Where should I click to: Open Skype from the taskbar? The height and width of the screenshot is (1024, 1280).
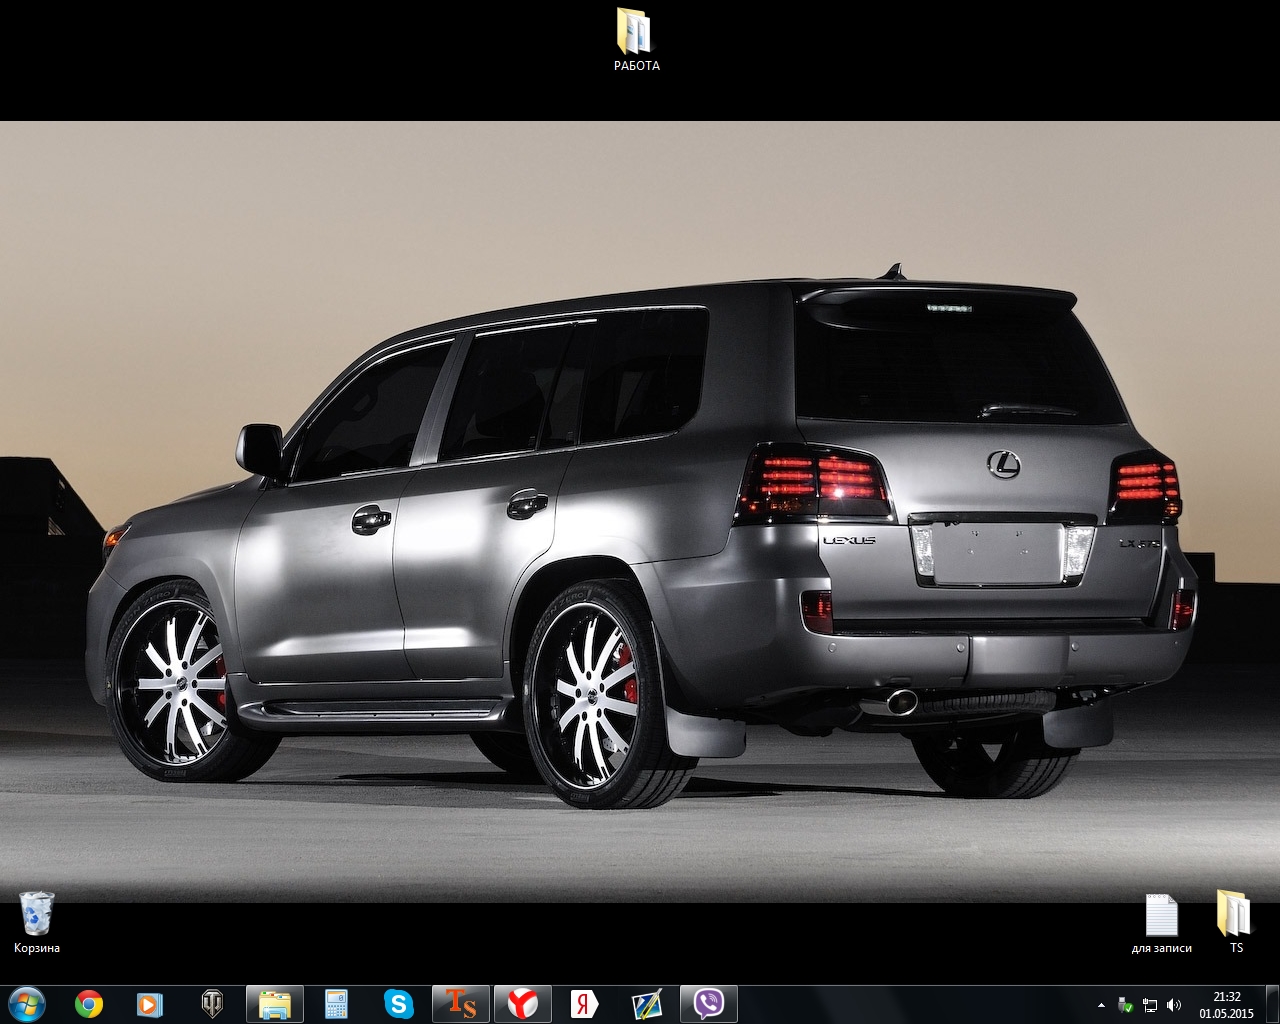coord(399,1003)
